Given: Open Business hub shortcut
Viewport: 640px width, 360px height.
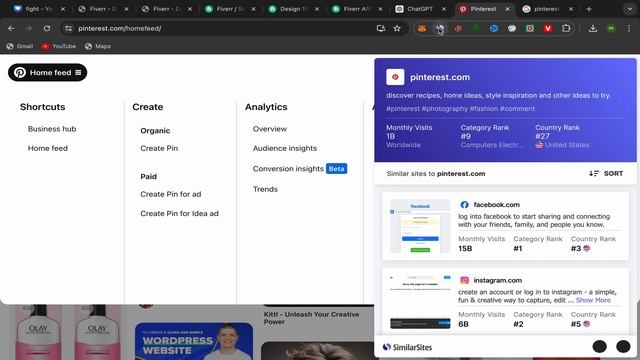Looking at the screenshot, I should 52,129.
